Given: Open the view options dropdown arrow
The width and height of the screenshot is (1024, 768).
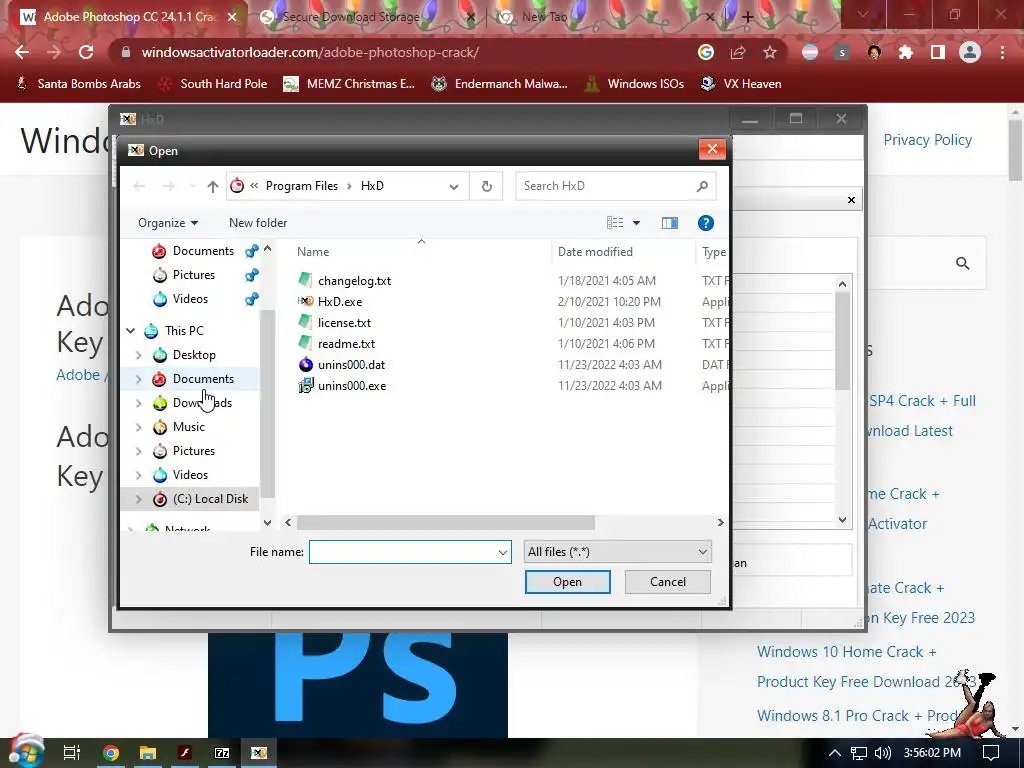Looking at the screenshot, I should pos(637,223).
